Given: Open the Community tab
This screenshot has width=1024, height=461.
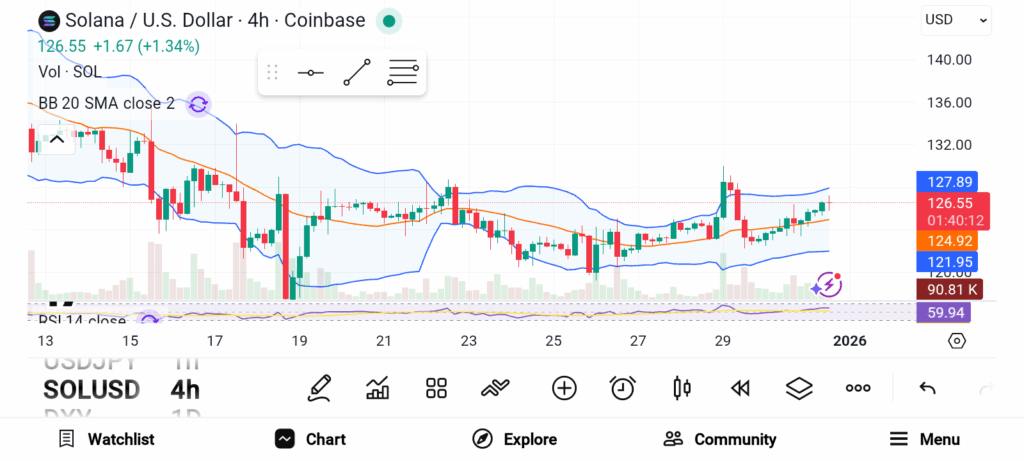Looking at the screenshot, I should point(720,439).
